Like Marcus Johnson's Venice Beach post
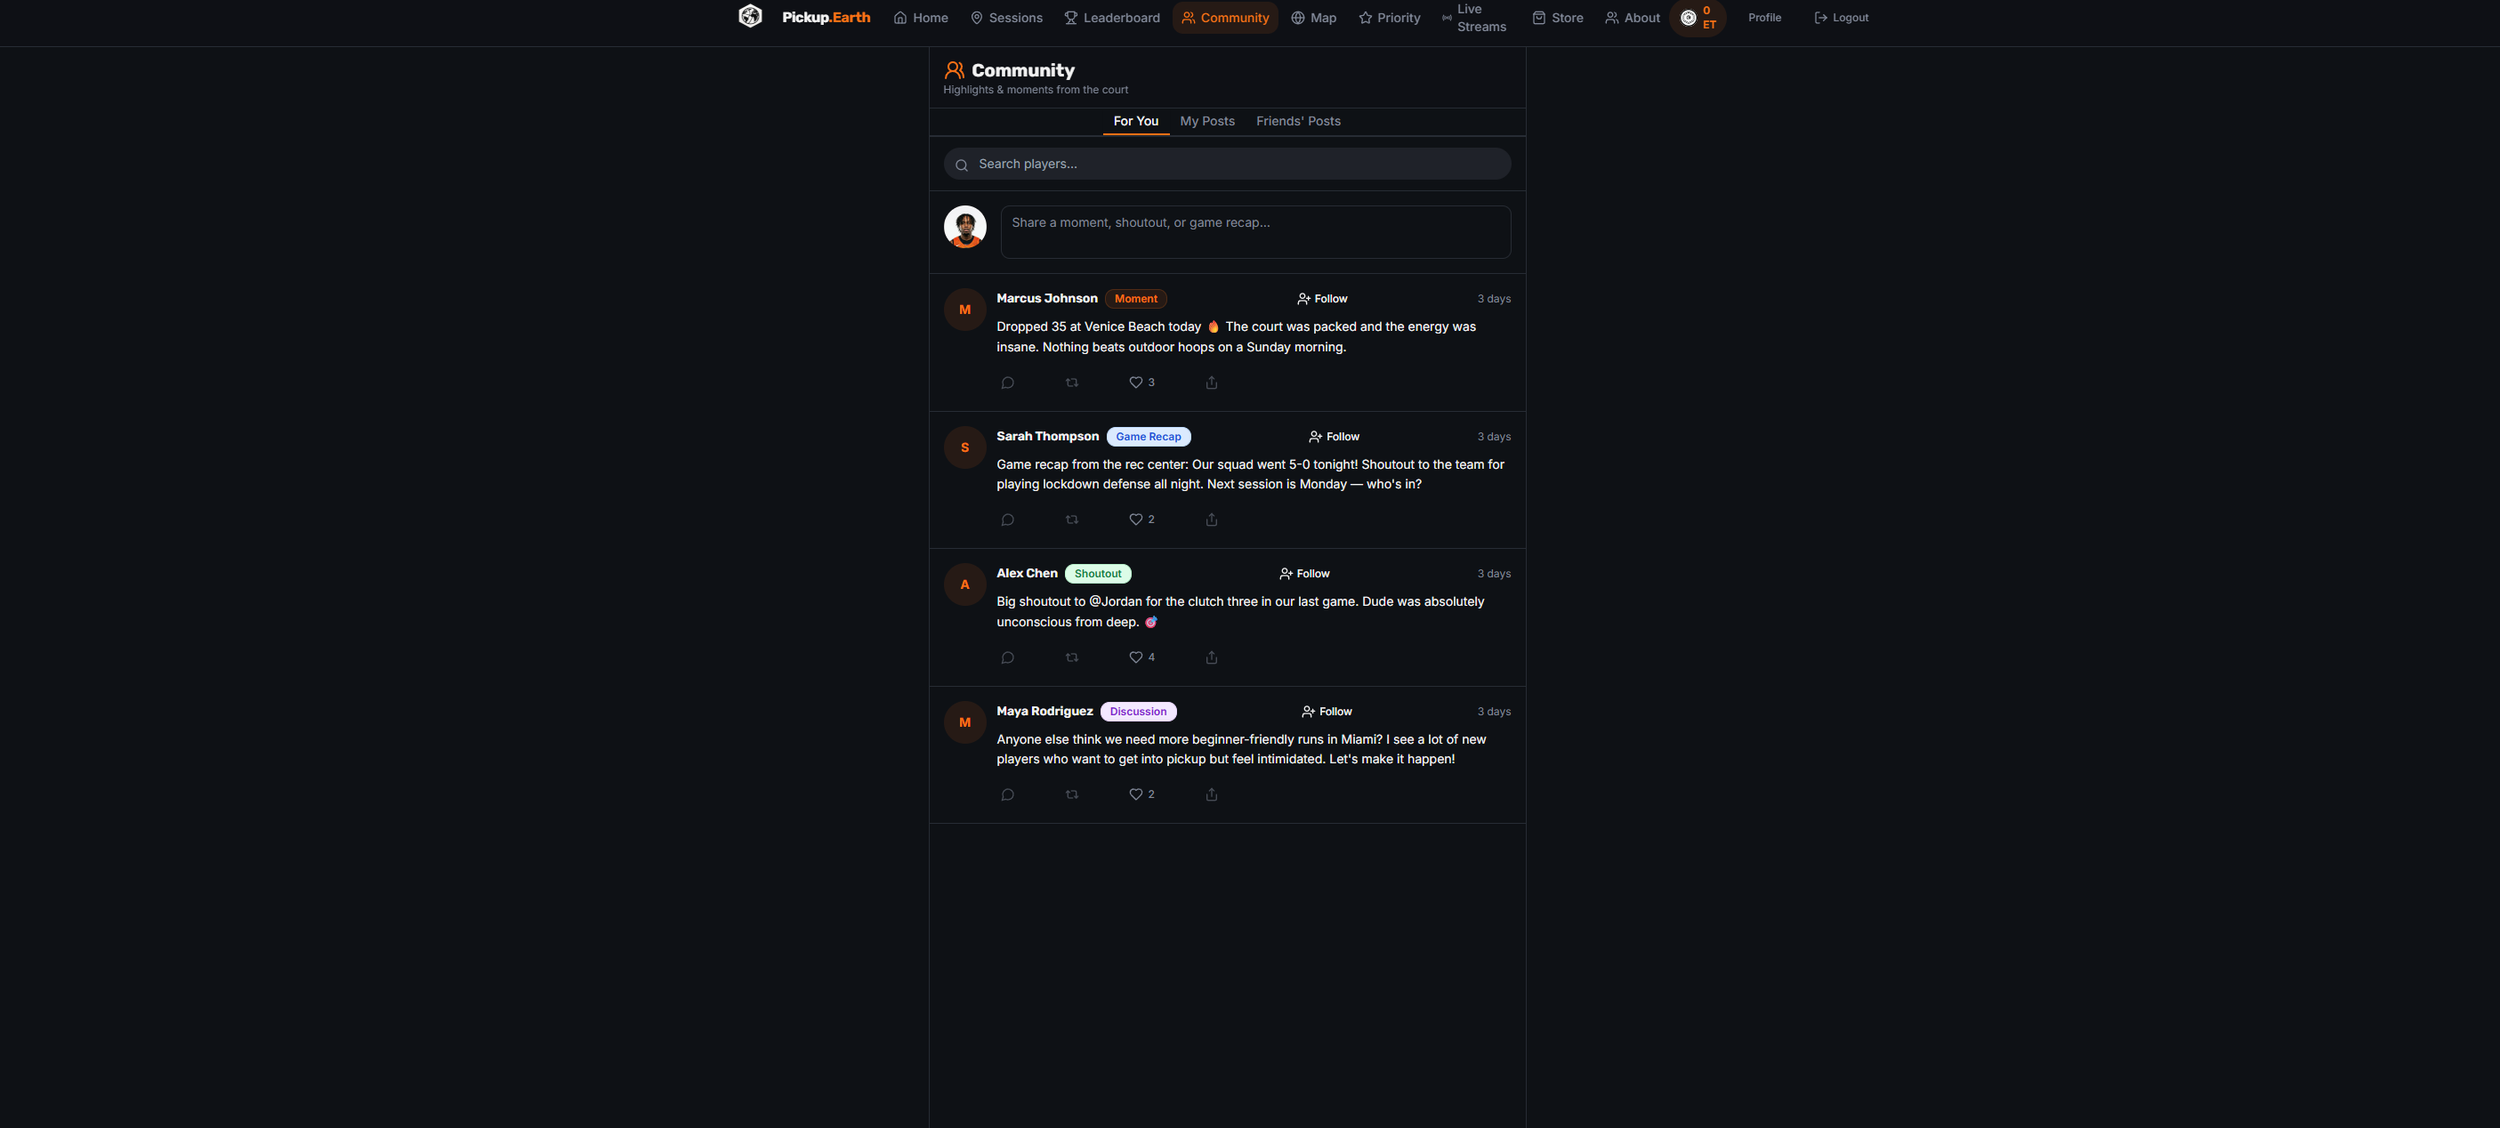The image size is (2500, 1128). [x=1141, y=382]
